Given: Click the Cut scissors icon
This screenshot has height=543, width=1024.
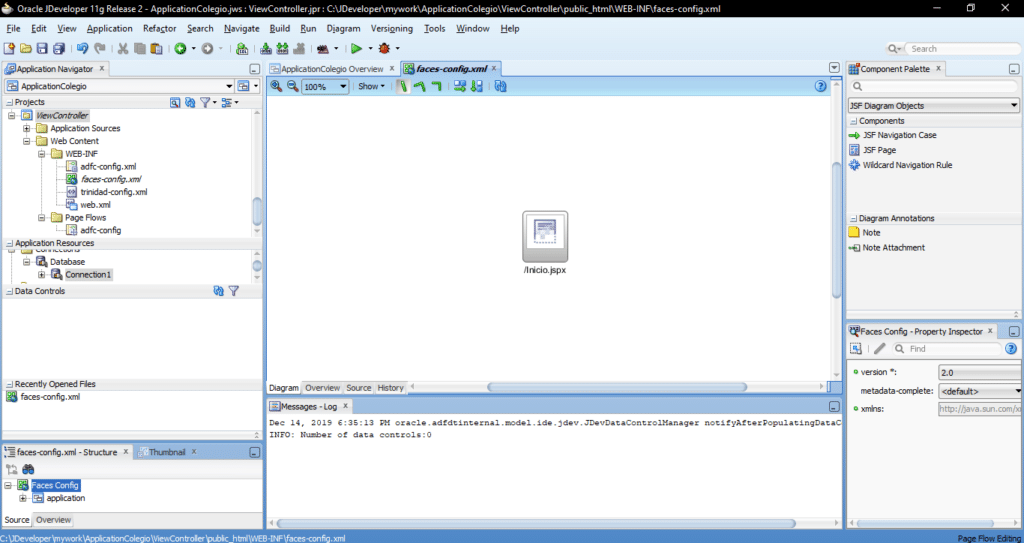Looking at the screenshot, I should click(x=123, y=48).
